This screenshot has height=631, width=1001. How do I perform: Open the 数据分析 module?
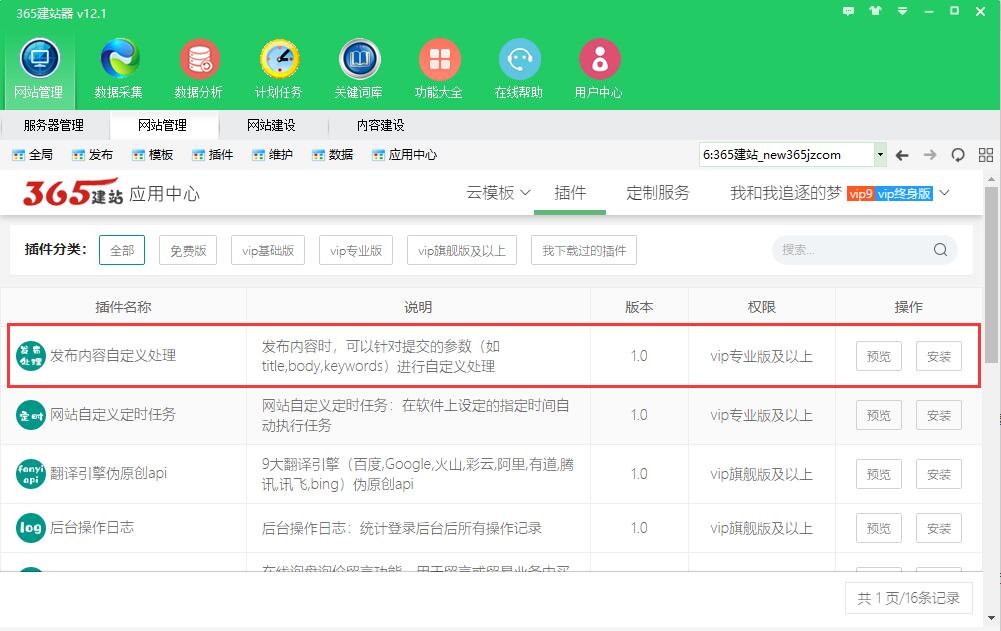pos(199,69)
